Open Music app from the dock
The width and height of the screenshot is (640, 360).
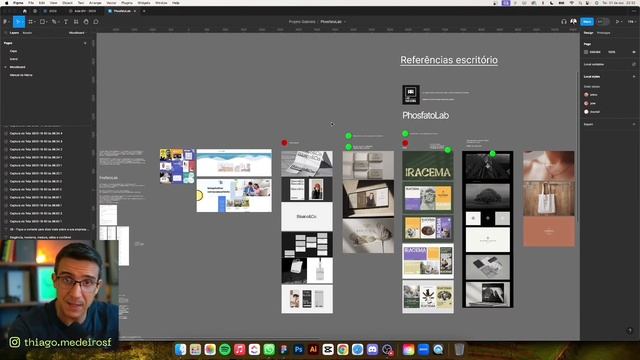240,349
